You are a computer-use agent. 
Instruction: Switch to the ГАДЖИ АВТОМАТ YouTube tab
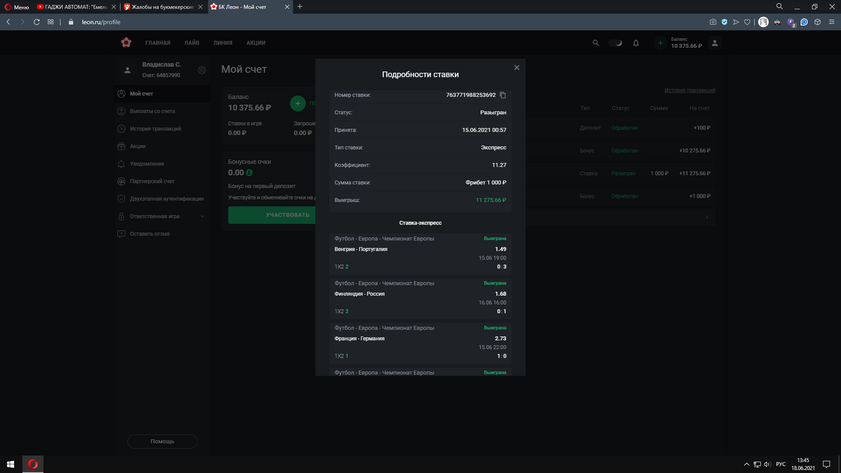(x=76, y=7)
